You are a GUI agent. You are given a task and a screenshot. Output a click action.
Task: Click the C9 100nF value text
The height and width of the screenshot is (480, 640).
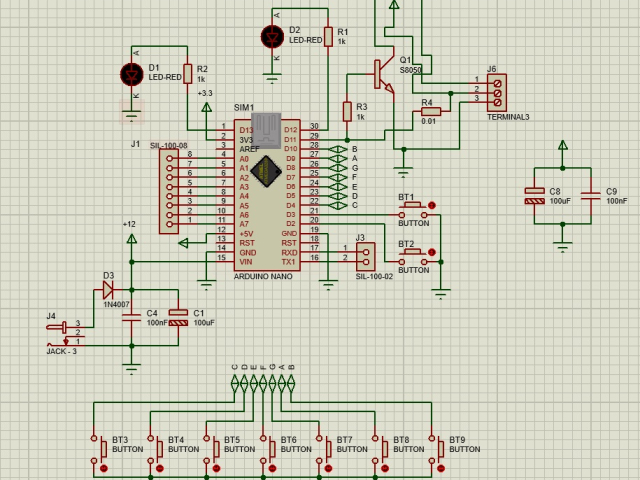click(617, 201)
